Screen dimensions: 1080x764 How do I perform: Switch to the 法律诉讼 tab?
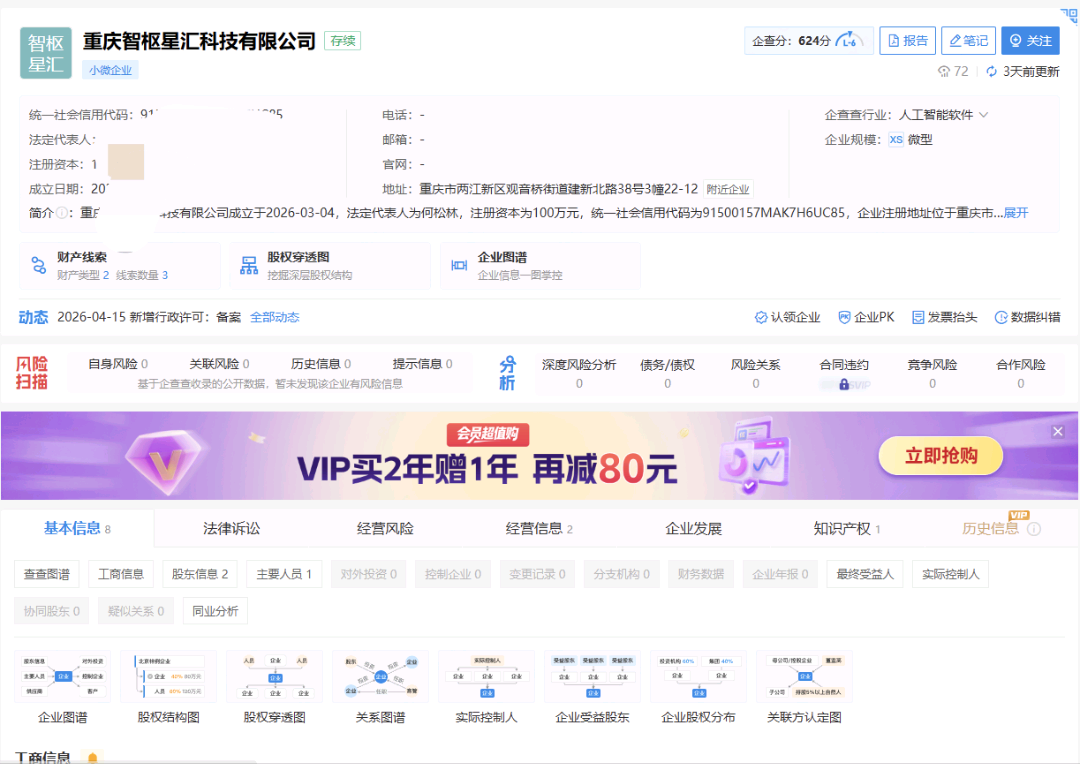[231, 528]
